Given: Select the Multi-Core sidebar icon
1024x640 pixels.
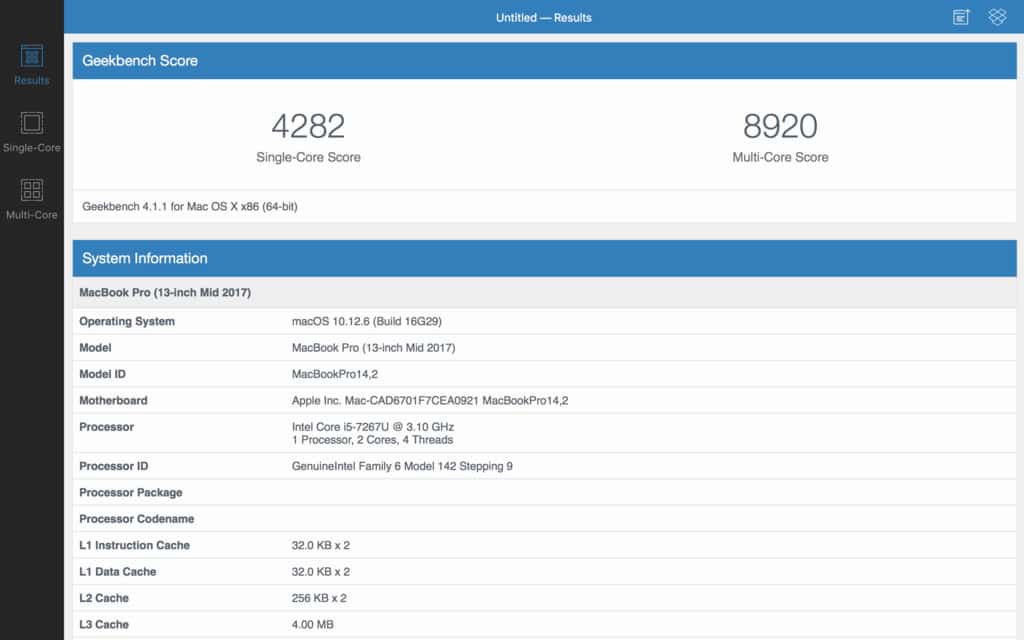Looking at the screenshot, I should [31, 190].
